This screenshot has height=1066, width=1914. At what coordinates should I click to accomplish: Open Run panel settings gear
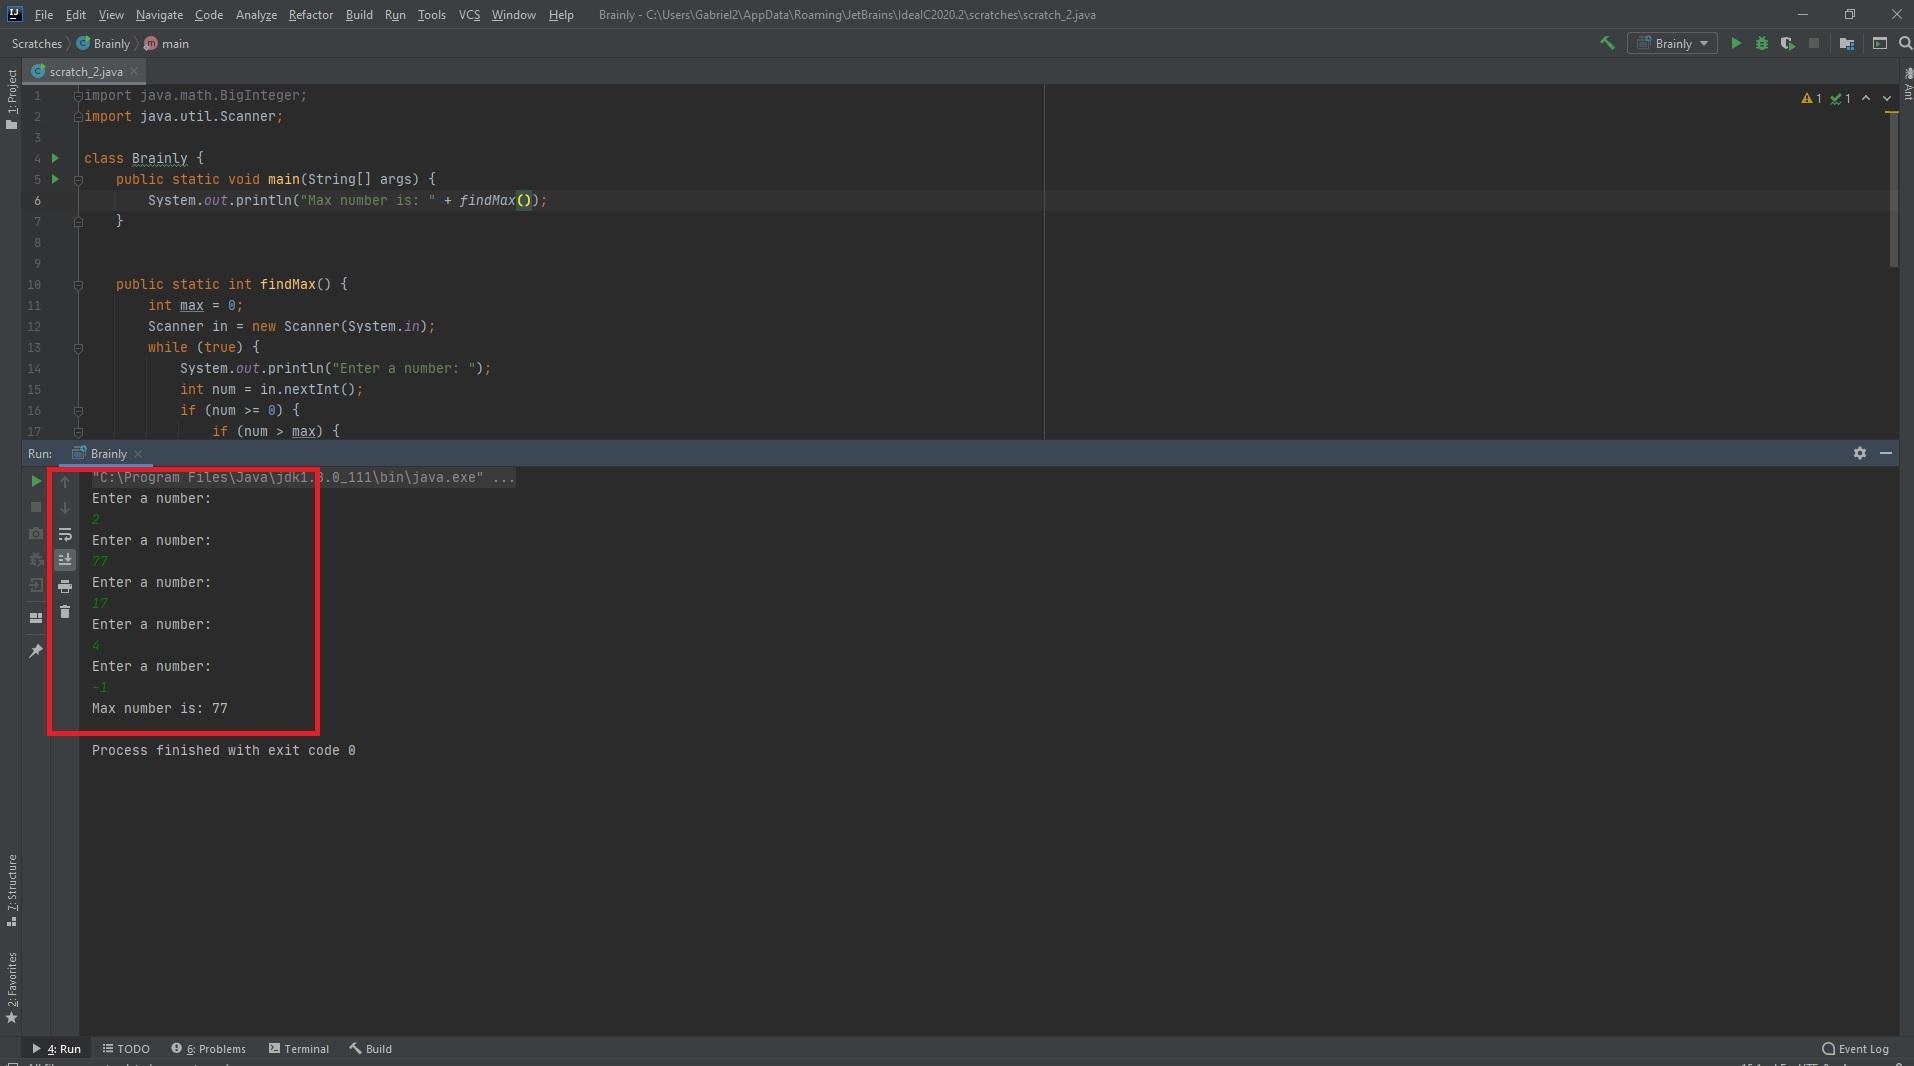[1859, 453]
